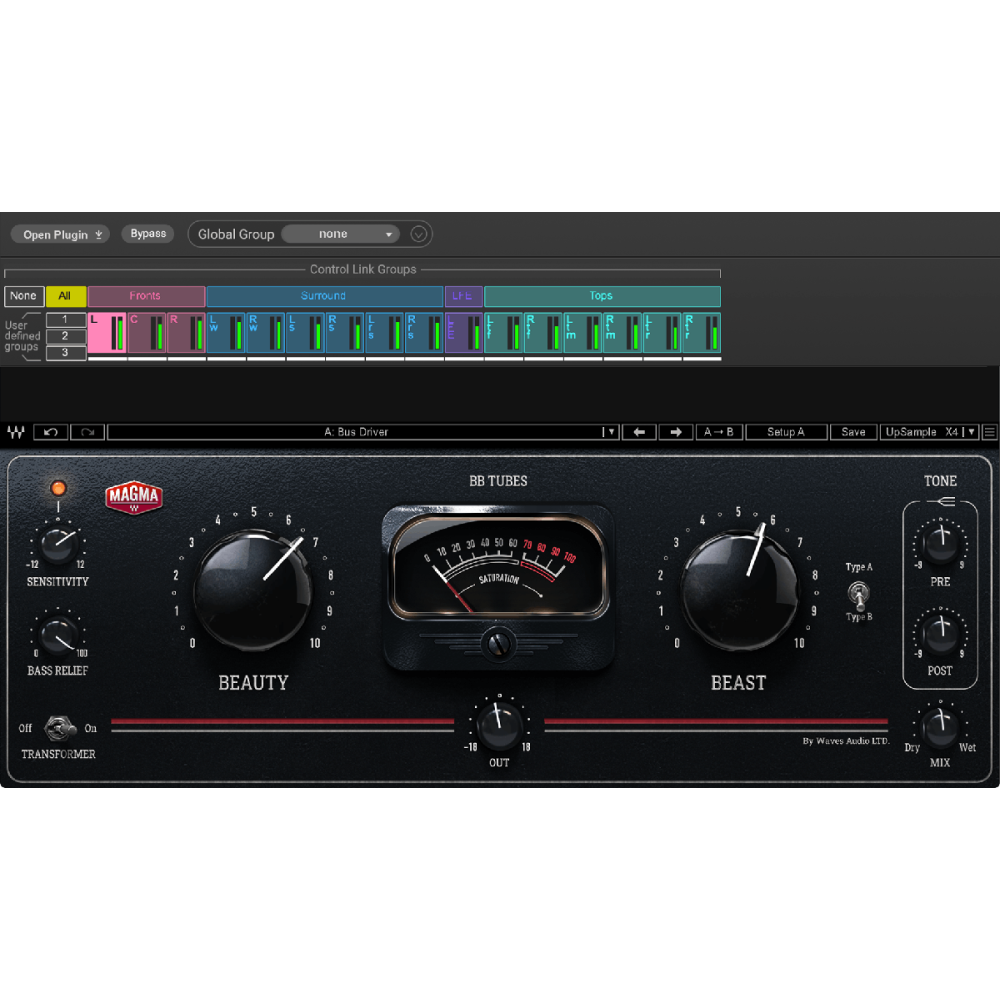This screenshot has width=1000, height=1000.
Task: Select the pink L channel meter cell
Action: click(107, 333)
